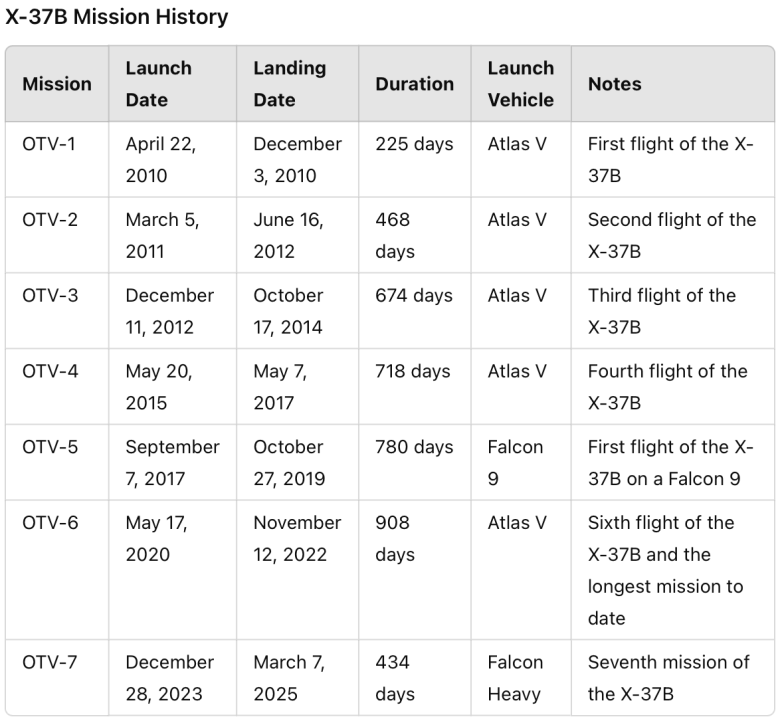This screenshot has height=721, width=780.
Task: Select the OTV-7 mission cell
Action: pos(57,678)
